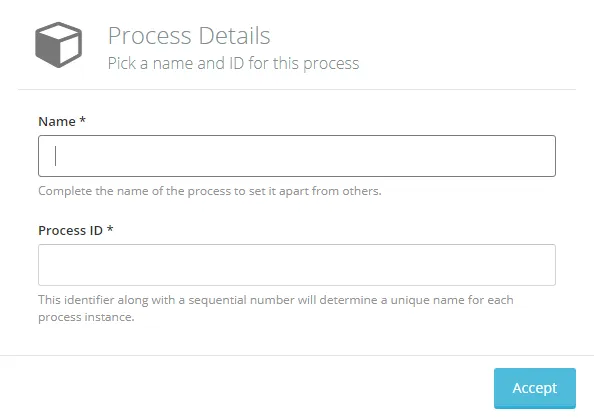Viewport: 594px width, 418px height.
Task: Confirm with the Accept button
Action: coord(535,388)
